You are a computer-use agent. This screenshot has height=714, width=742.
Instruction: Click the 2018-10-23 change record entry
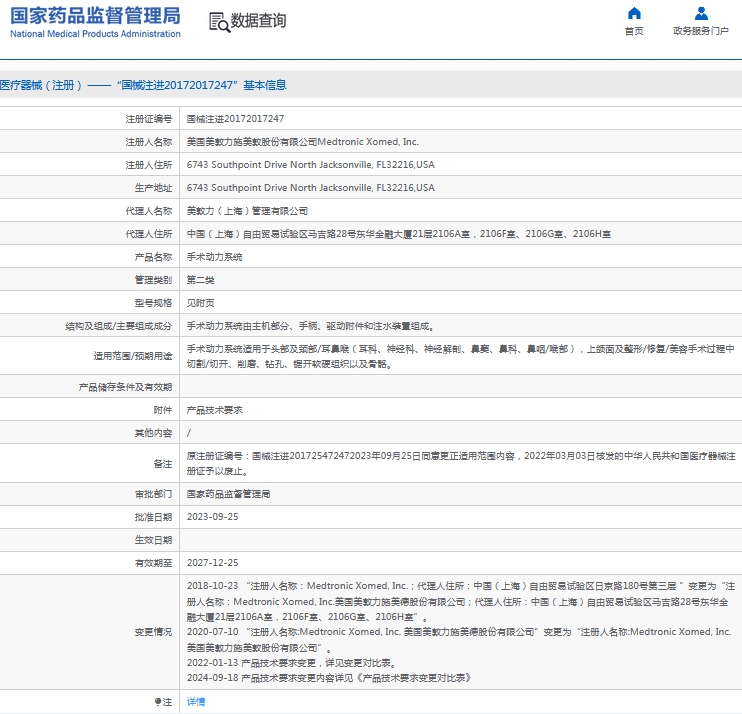[x=461, y=601]
